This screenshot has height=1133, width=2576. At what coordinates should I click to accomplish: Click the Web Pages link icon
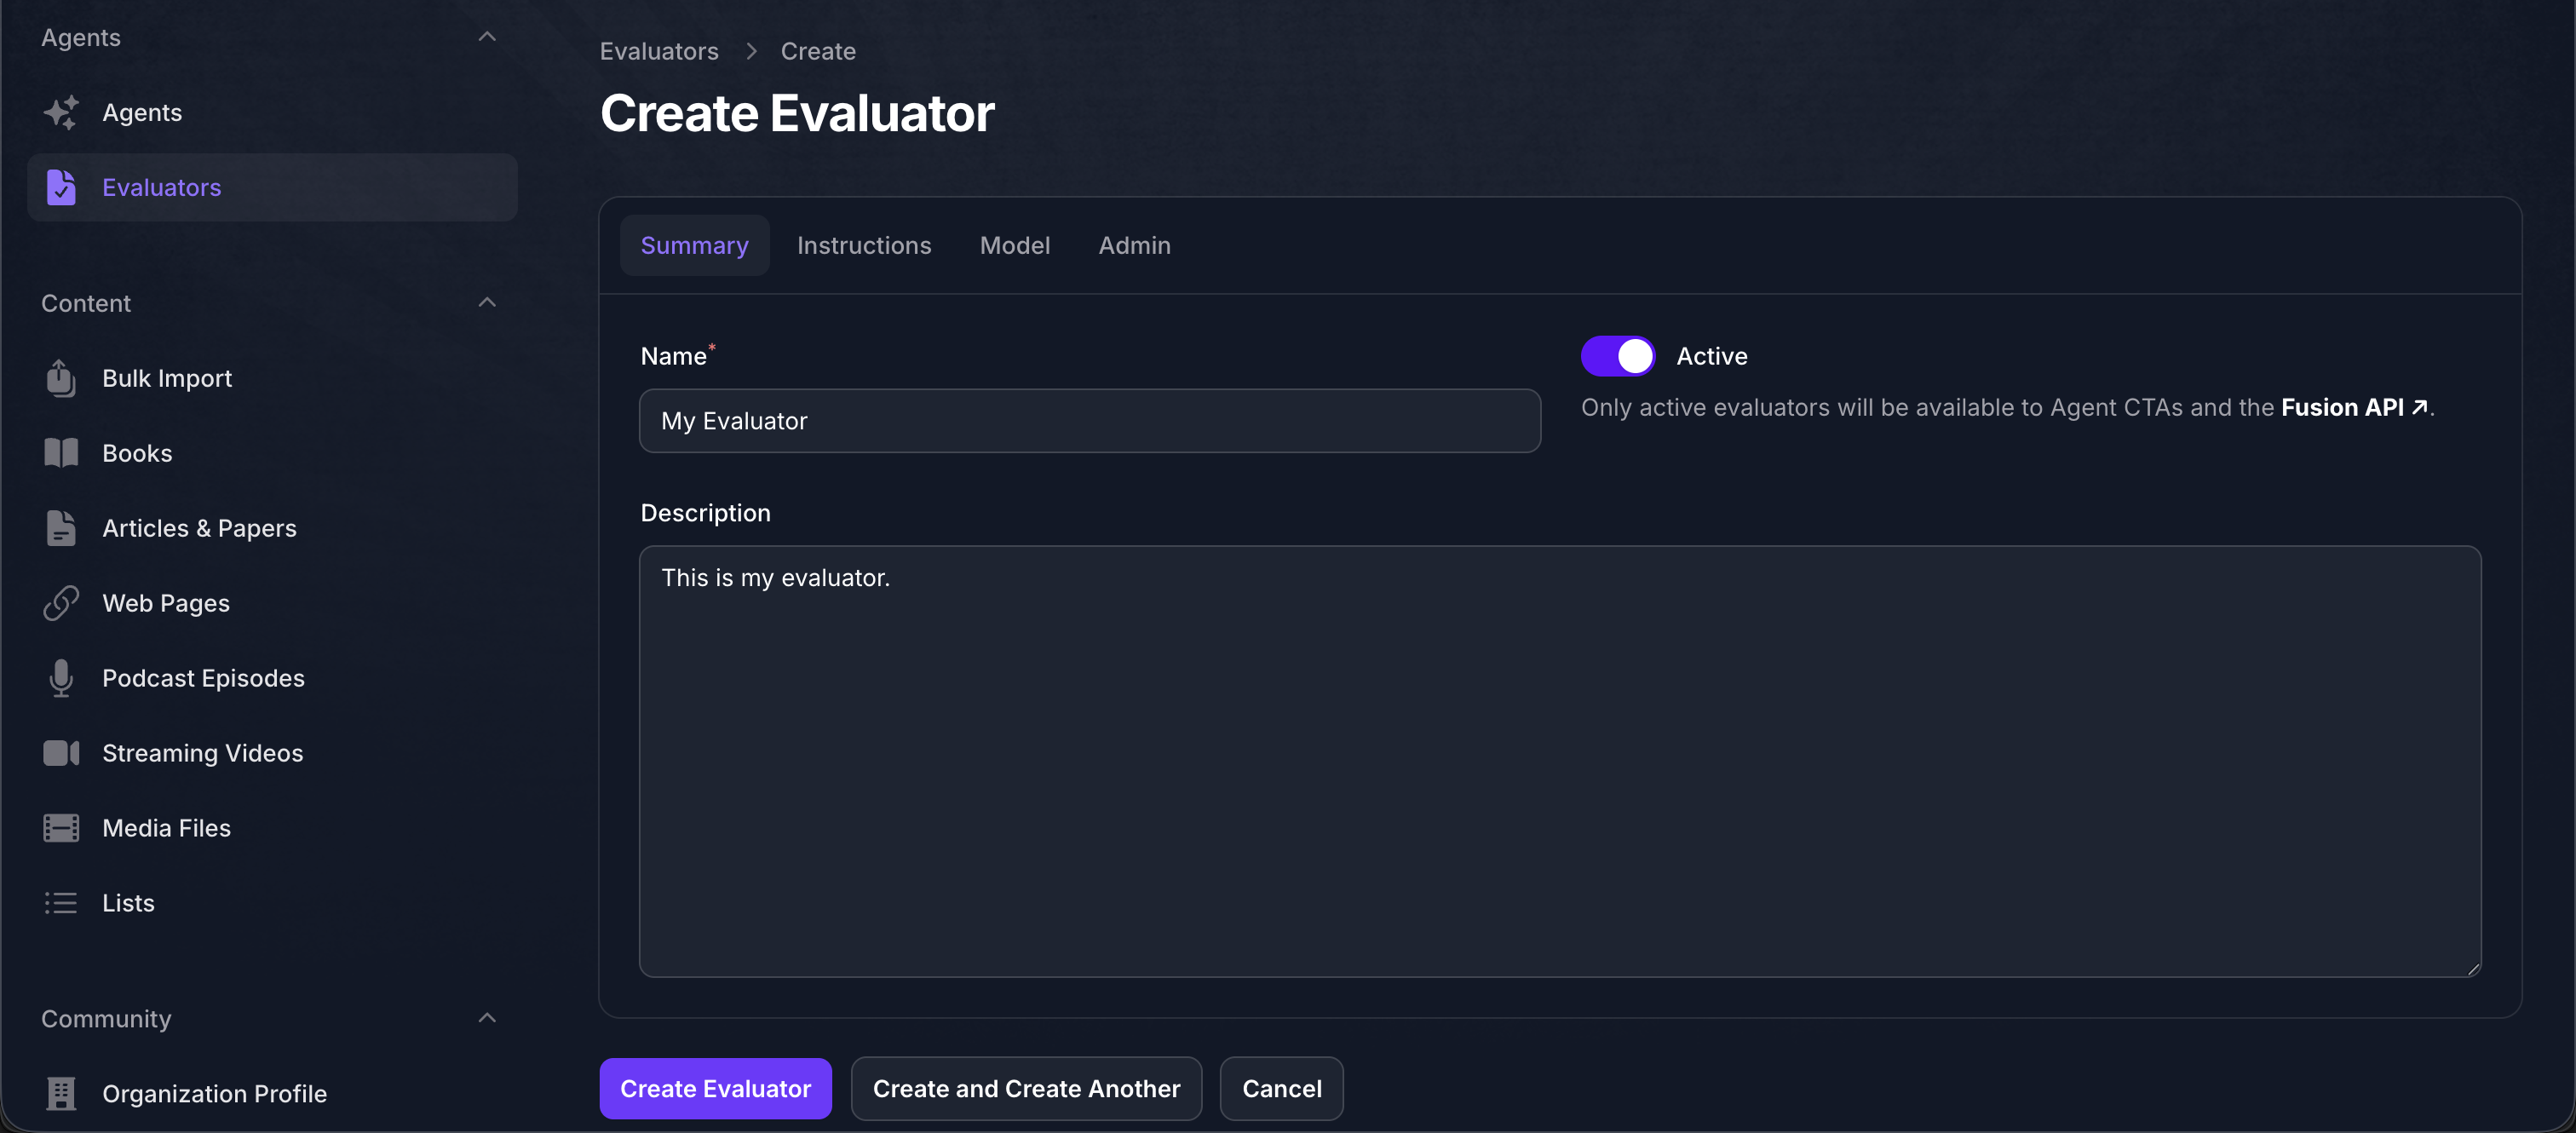(61, 603)
